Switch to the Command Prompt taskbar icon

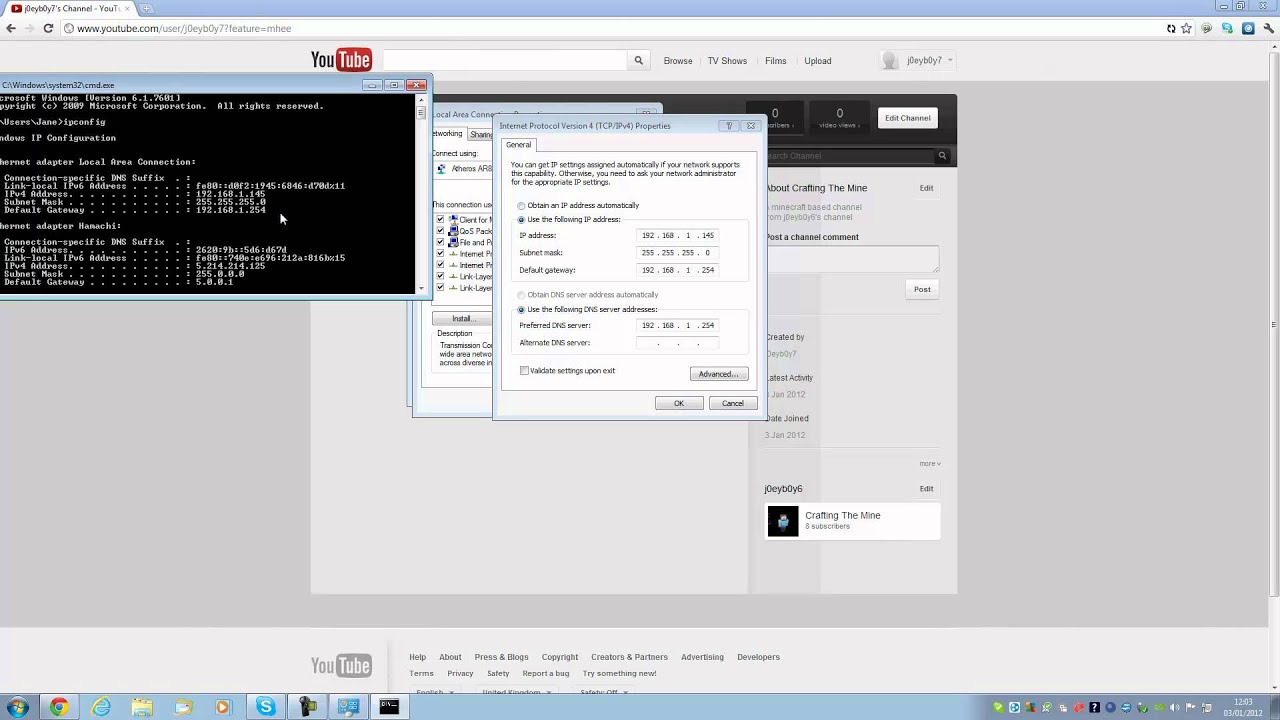tap(389, 707)
